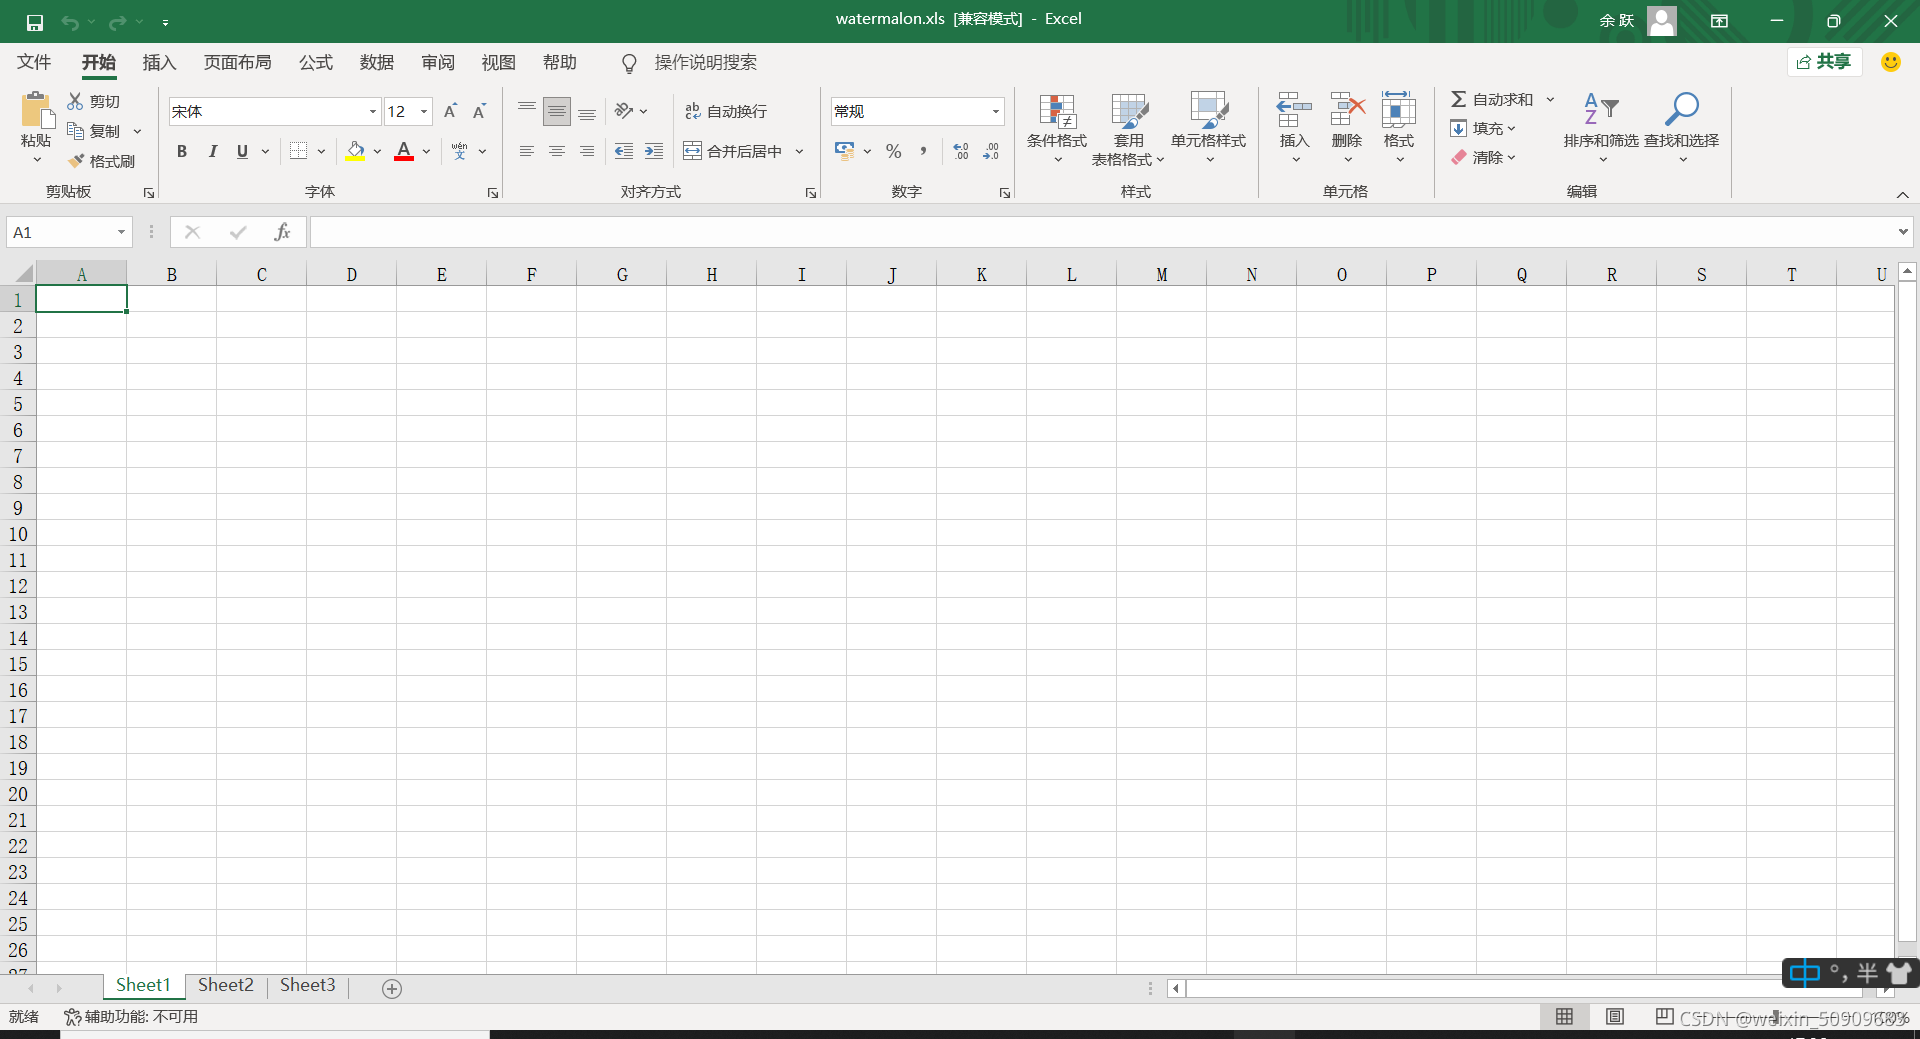Viewport: 1920px width, 1039px height.
Task: Toggle align text left
Action: pos(527,151)
